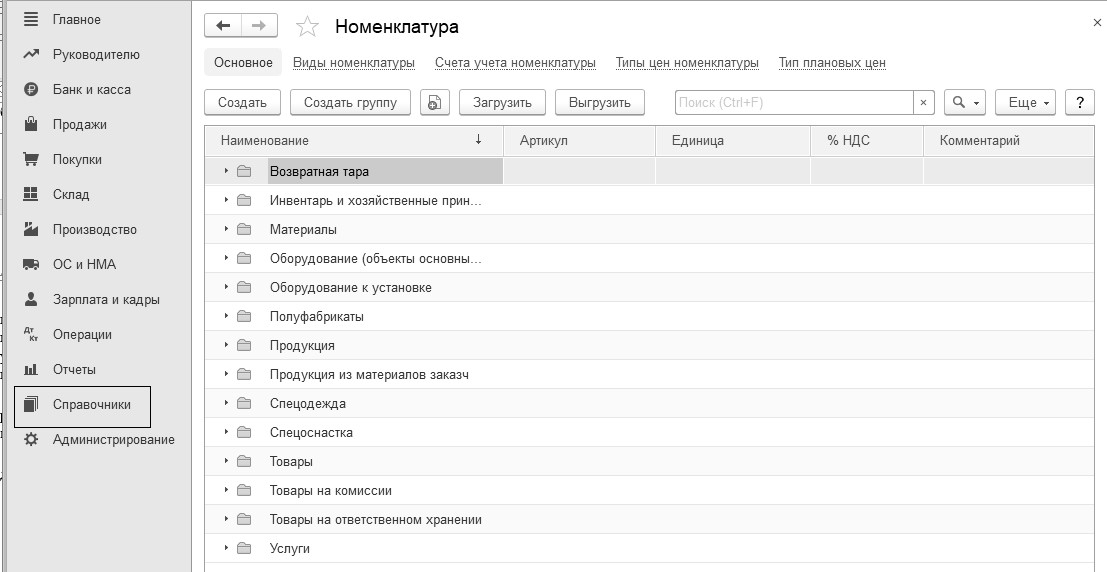Click into the Поиск search field
The width and height of the screenshot is (1107, 572).
pos(794,102)
